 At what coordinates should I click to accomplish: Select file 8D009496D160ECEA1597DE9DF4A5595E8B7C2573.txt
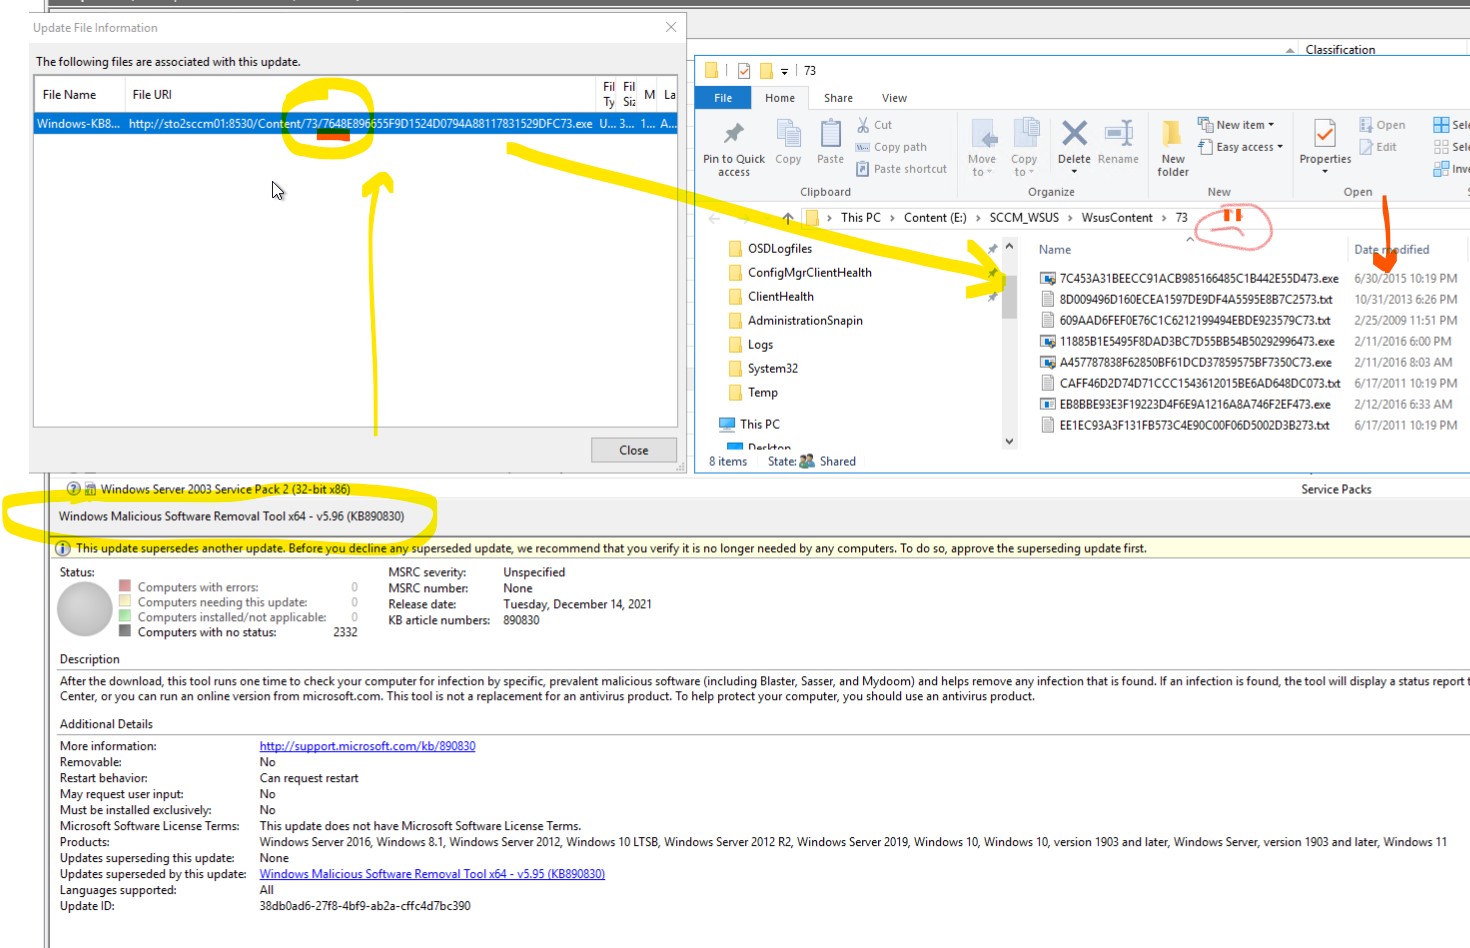[1195, 300]
